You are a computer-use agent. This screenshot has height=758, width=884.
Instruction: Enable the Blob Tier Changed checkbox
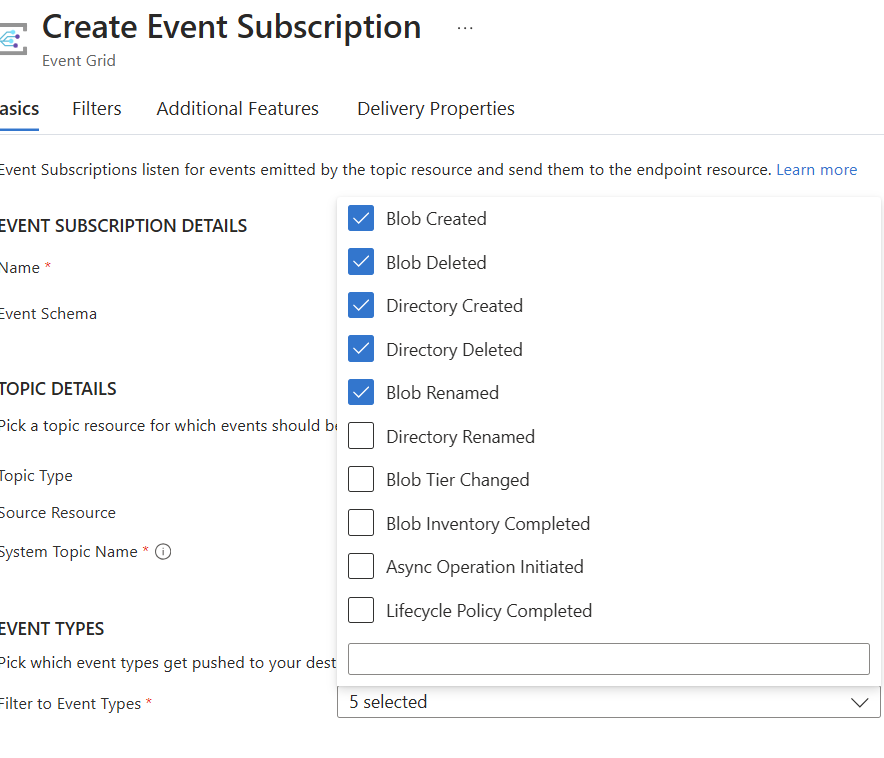[x=361, y=479]
